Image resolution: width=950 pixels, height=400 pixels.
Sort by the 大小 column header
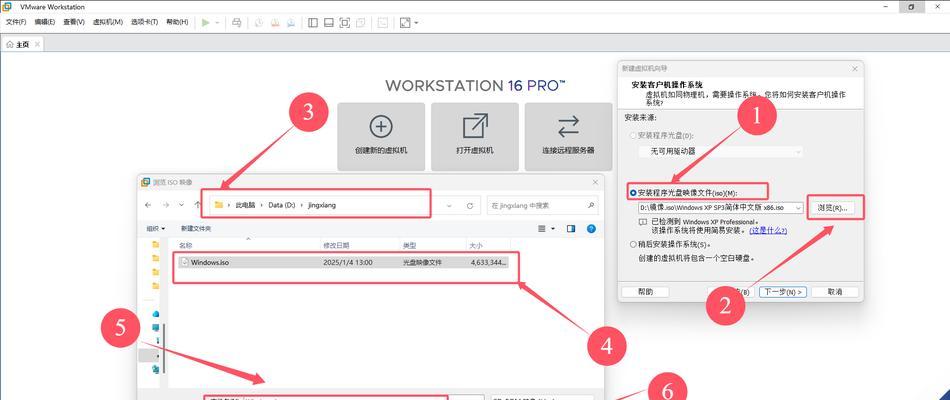pyautogui.click(x=476, y=245)
